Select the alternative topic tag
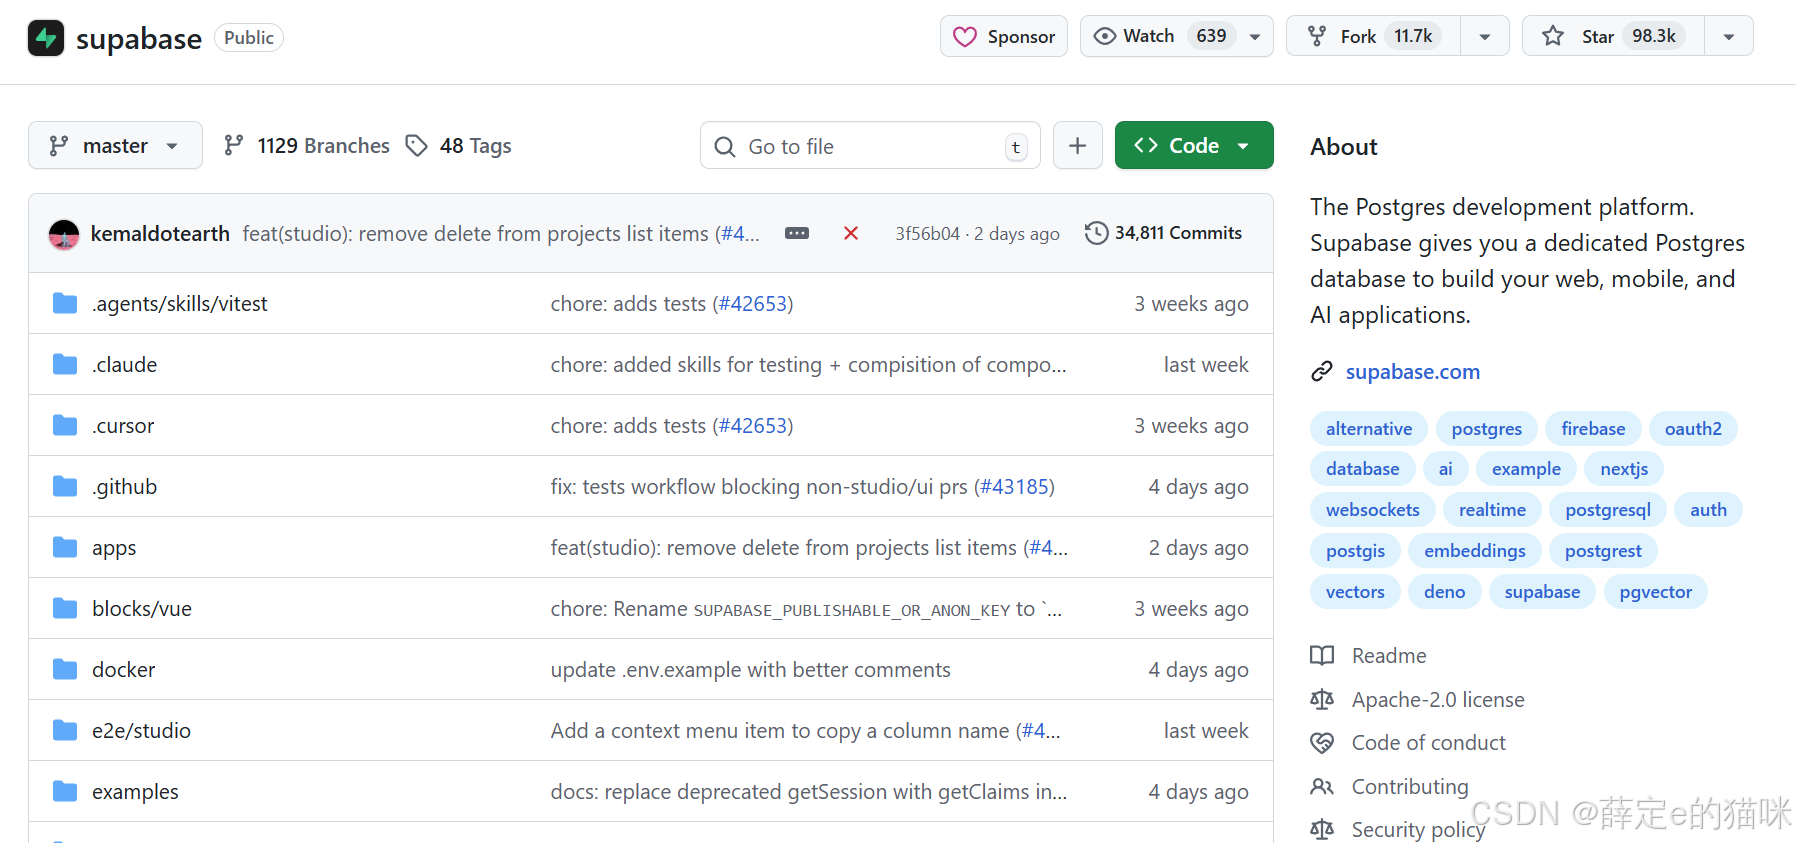The height and width of the screenshot is (843, 1796). [1369, 429]
